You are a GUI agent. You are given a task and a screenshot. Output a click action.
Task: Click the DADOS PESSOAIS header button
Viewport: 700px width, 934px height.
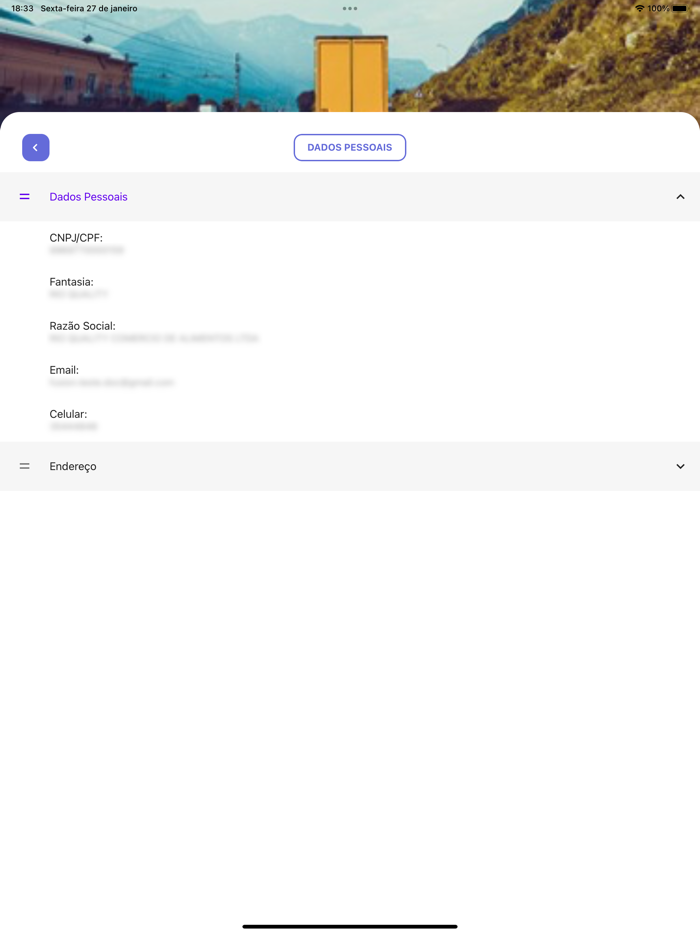point(350,147)
